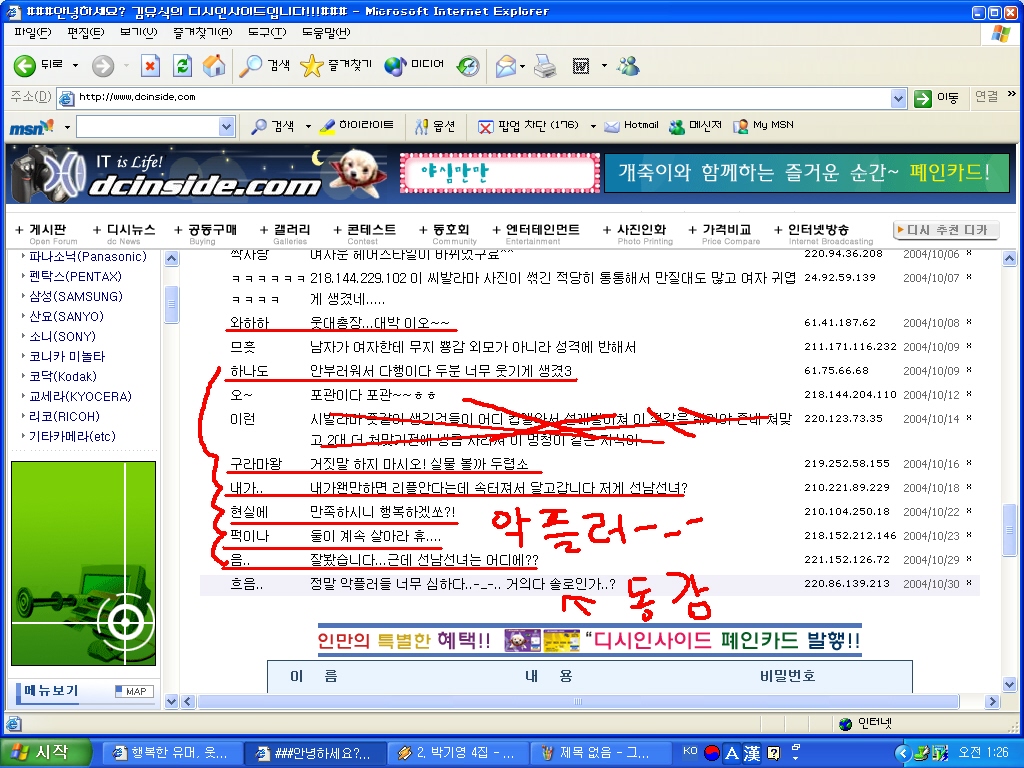Open the 도움말(H) menu
This screenshot has width=1024, height=768.
click(326, 32)
